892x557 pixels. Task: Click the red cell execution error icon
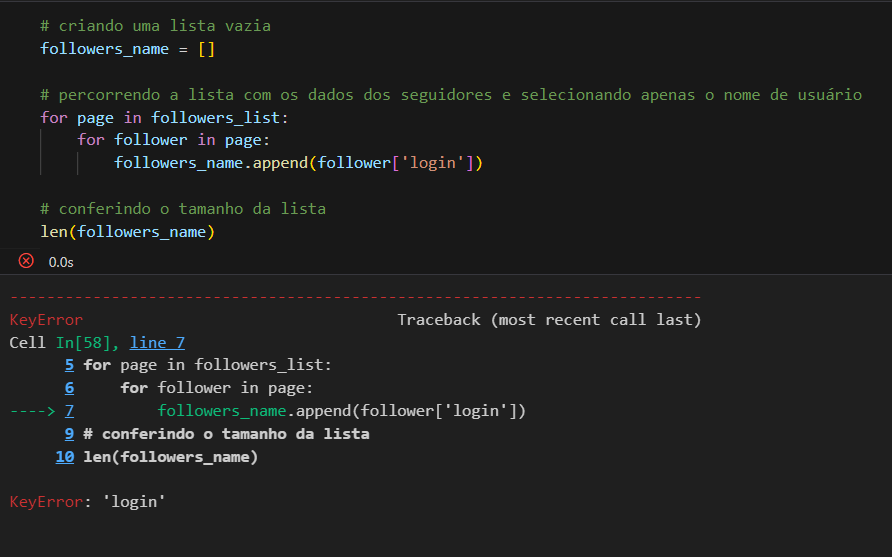click(x=26, y=261)
